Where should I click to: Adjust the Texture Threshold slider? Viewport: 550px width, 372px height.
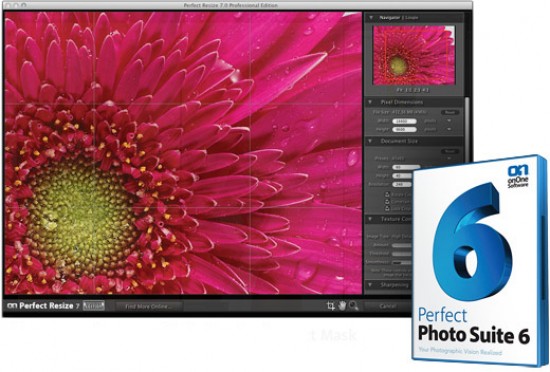point(402,253)
